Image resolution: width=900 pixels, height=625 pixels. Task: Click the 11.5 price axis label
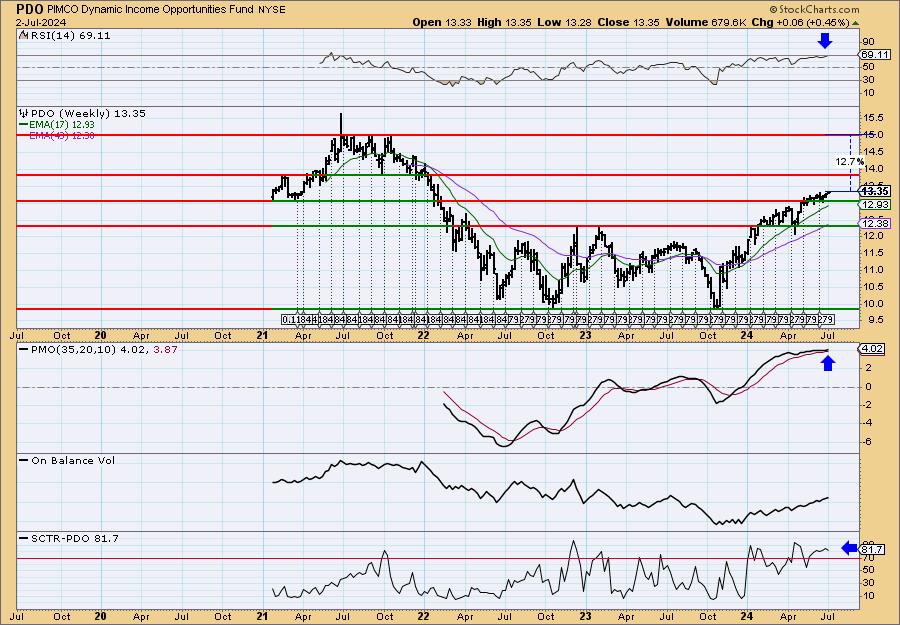click(x=872, y=253)
